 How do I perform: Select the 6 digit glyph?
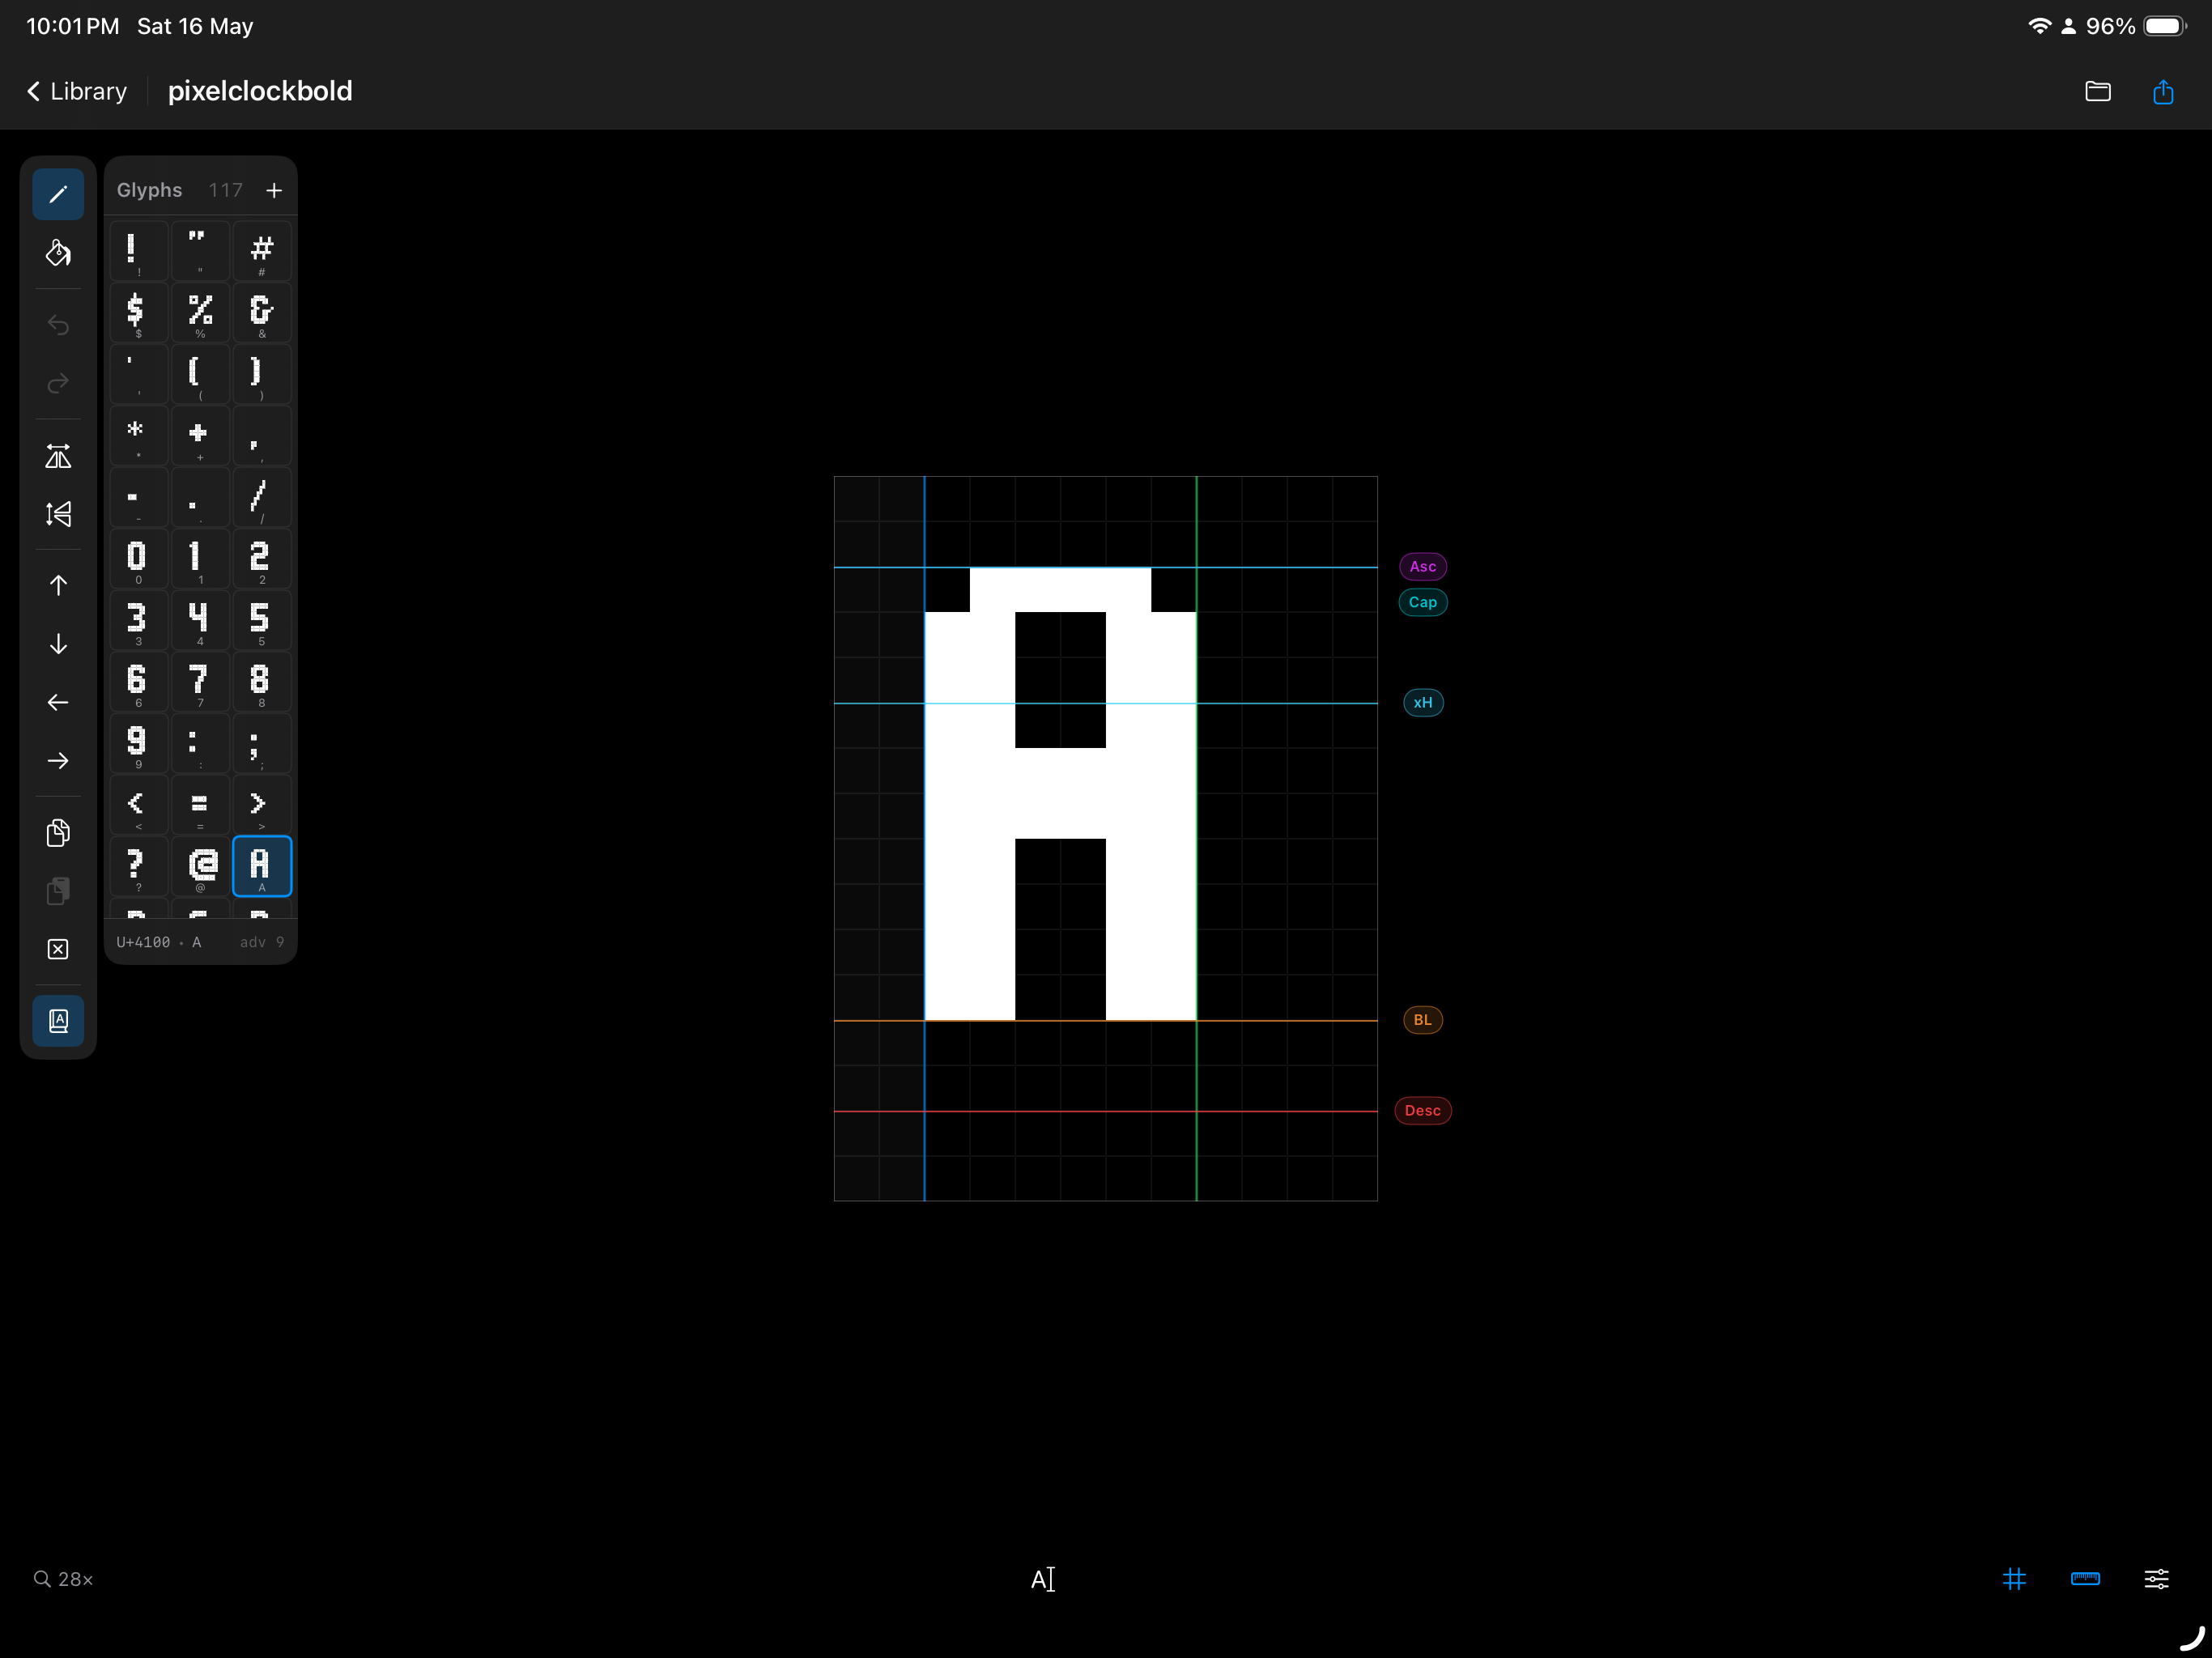click(x=139, y=682)
